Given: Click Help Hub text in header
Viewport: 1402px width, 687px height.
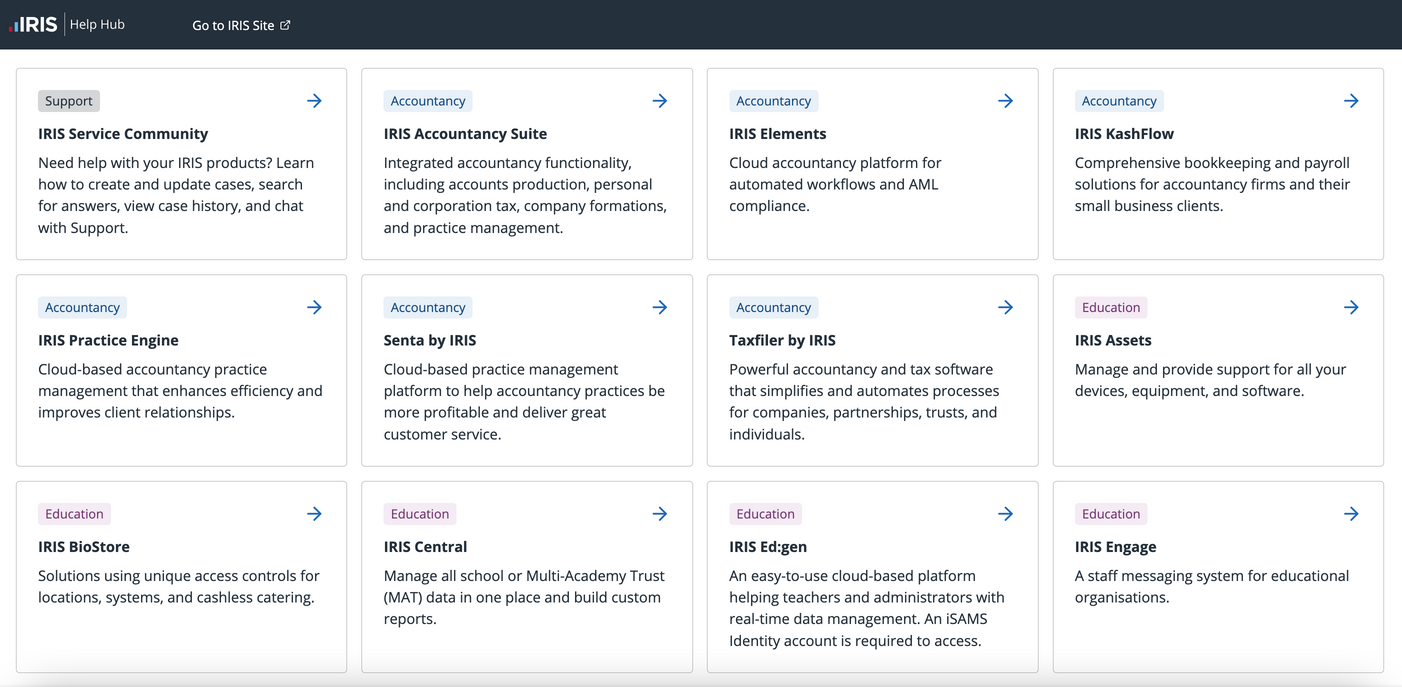Looking at the screenshot, I should (97, 24).
